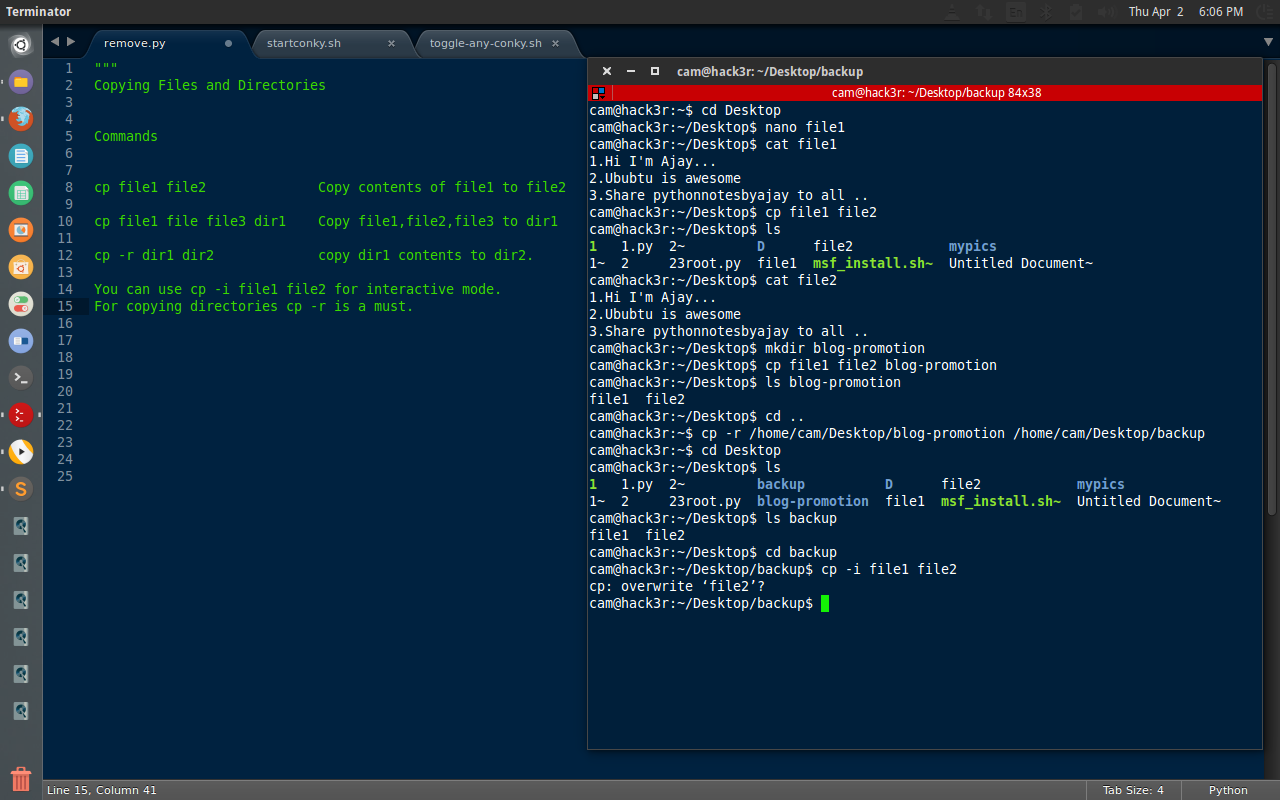This screenshot has height=800, width=1280.
Task: Open the system settings toggles dock icon
Action: (x=20, y=303)
